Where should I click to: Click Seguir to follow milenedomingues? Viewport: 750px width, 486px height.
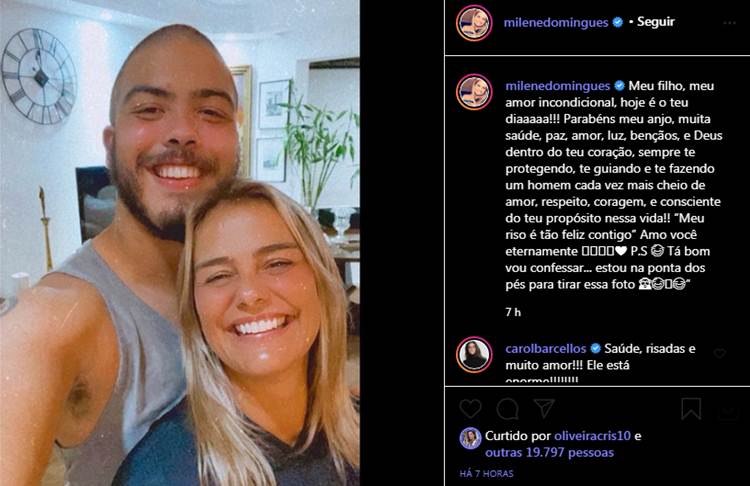(x=656, y=22)
